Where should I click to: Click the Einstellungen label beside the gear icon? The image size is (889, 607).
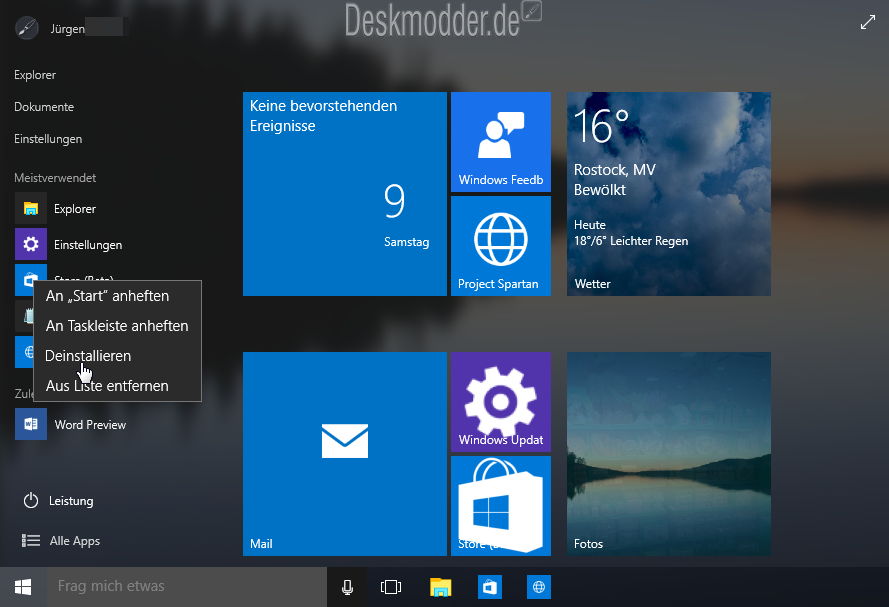tap(88, 245)
